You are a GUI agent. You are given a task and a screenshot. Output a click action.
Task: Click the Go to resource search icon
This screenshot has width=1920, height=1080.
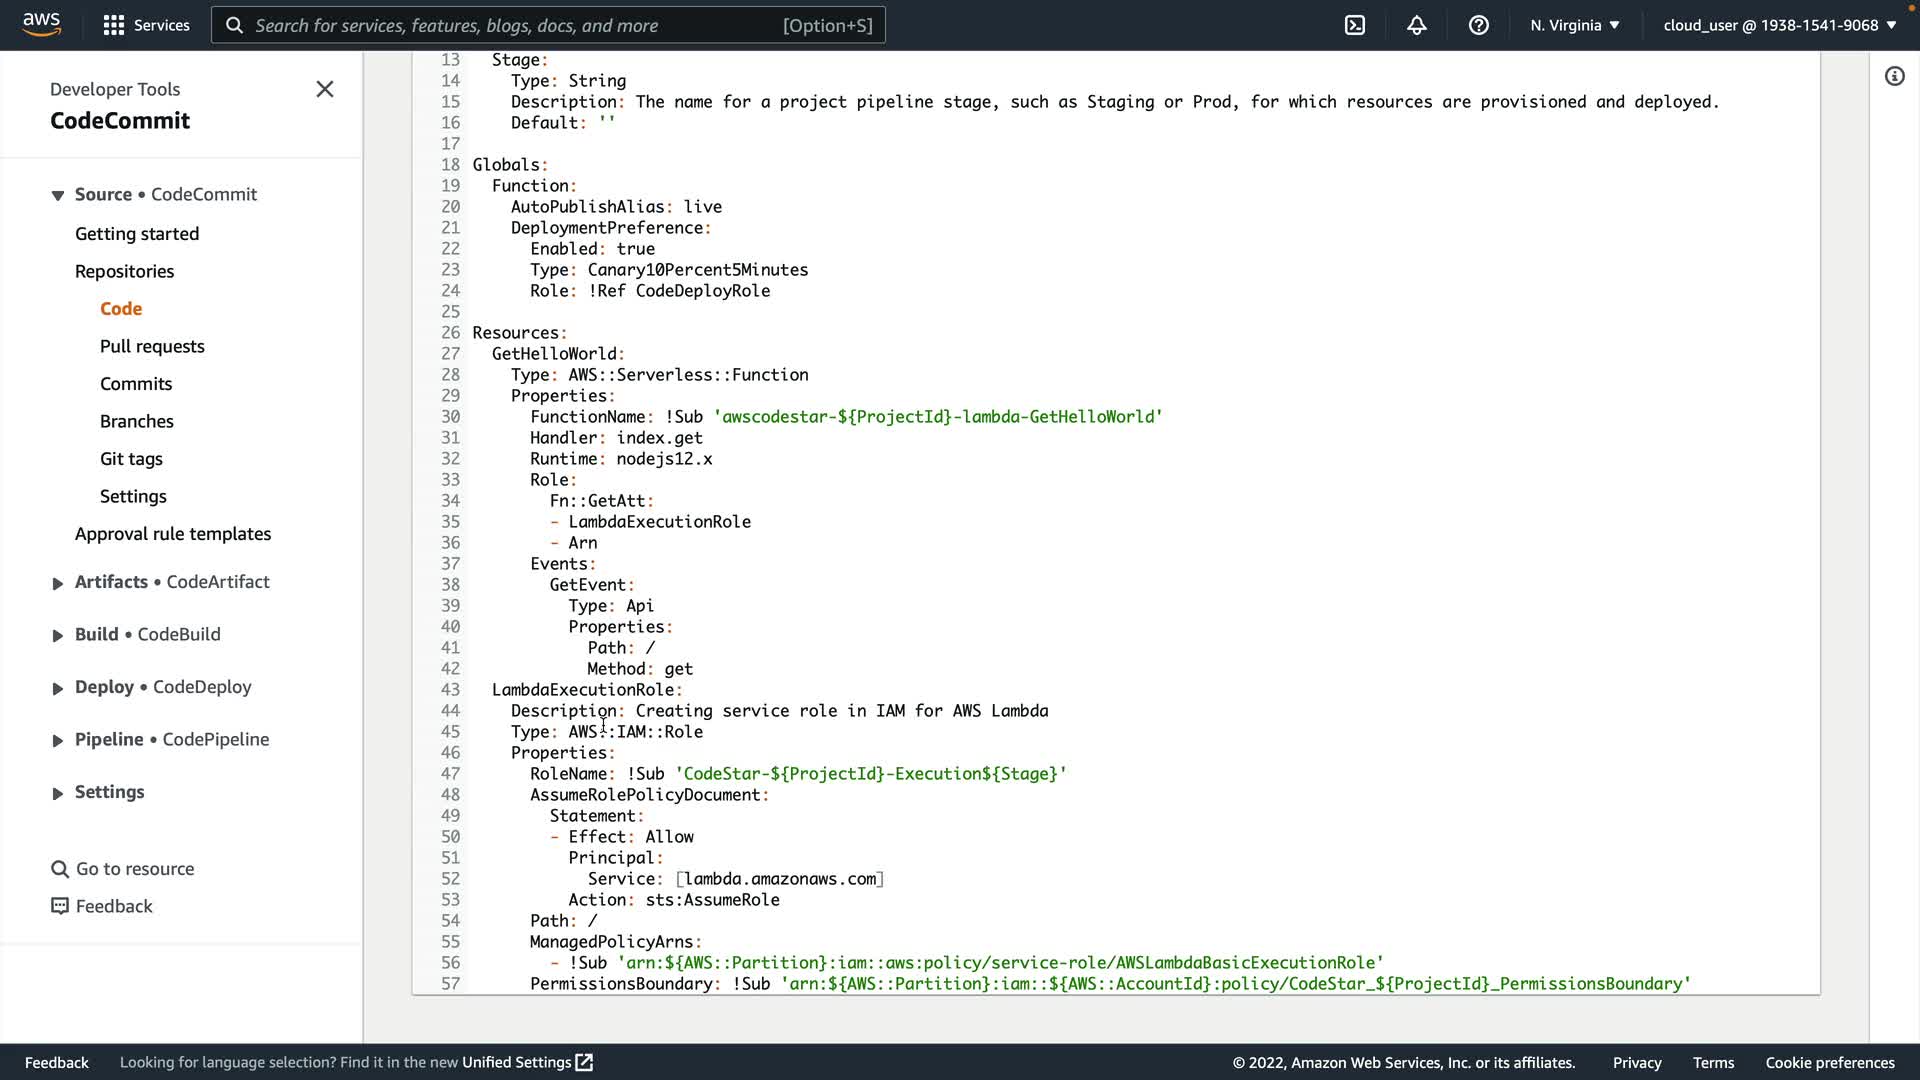click(60, 869)
